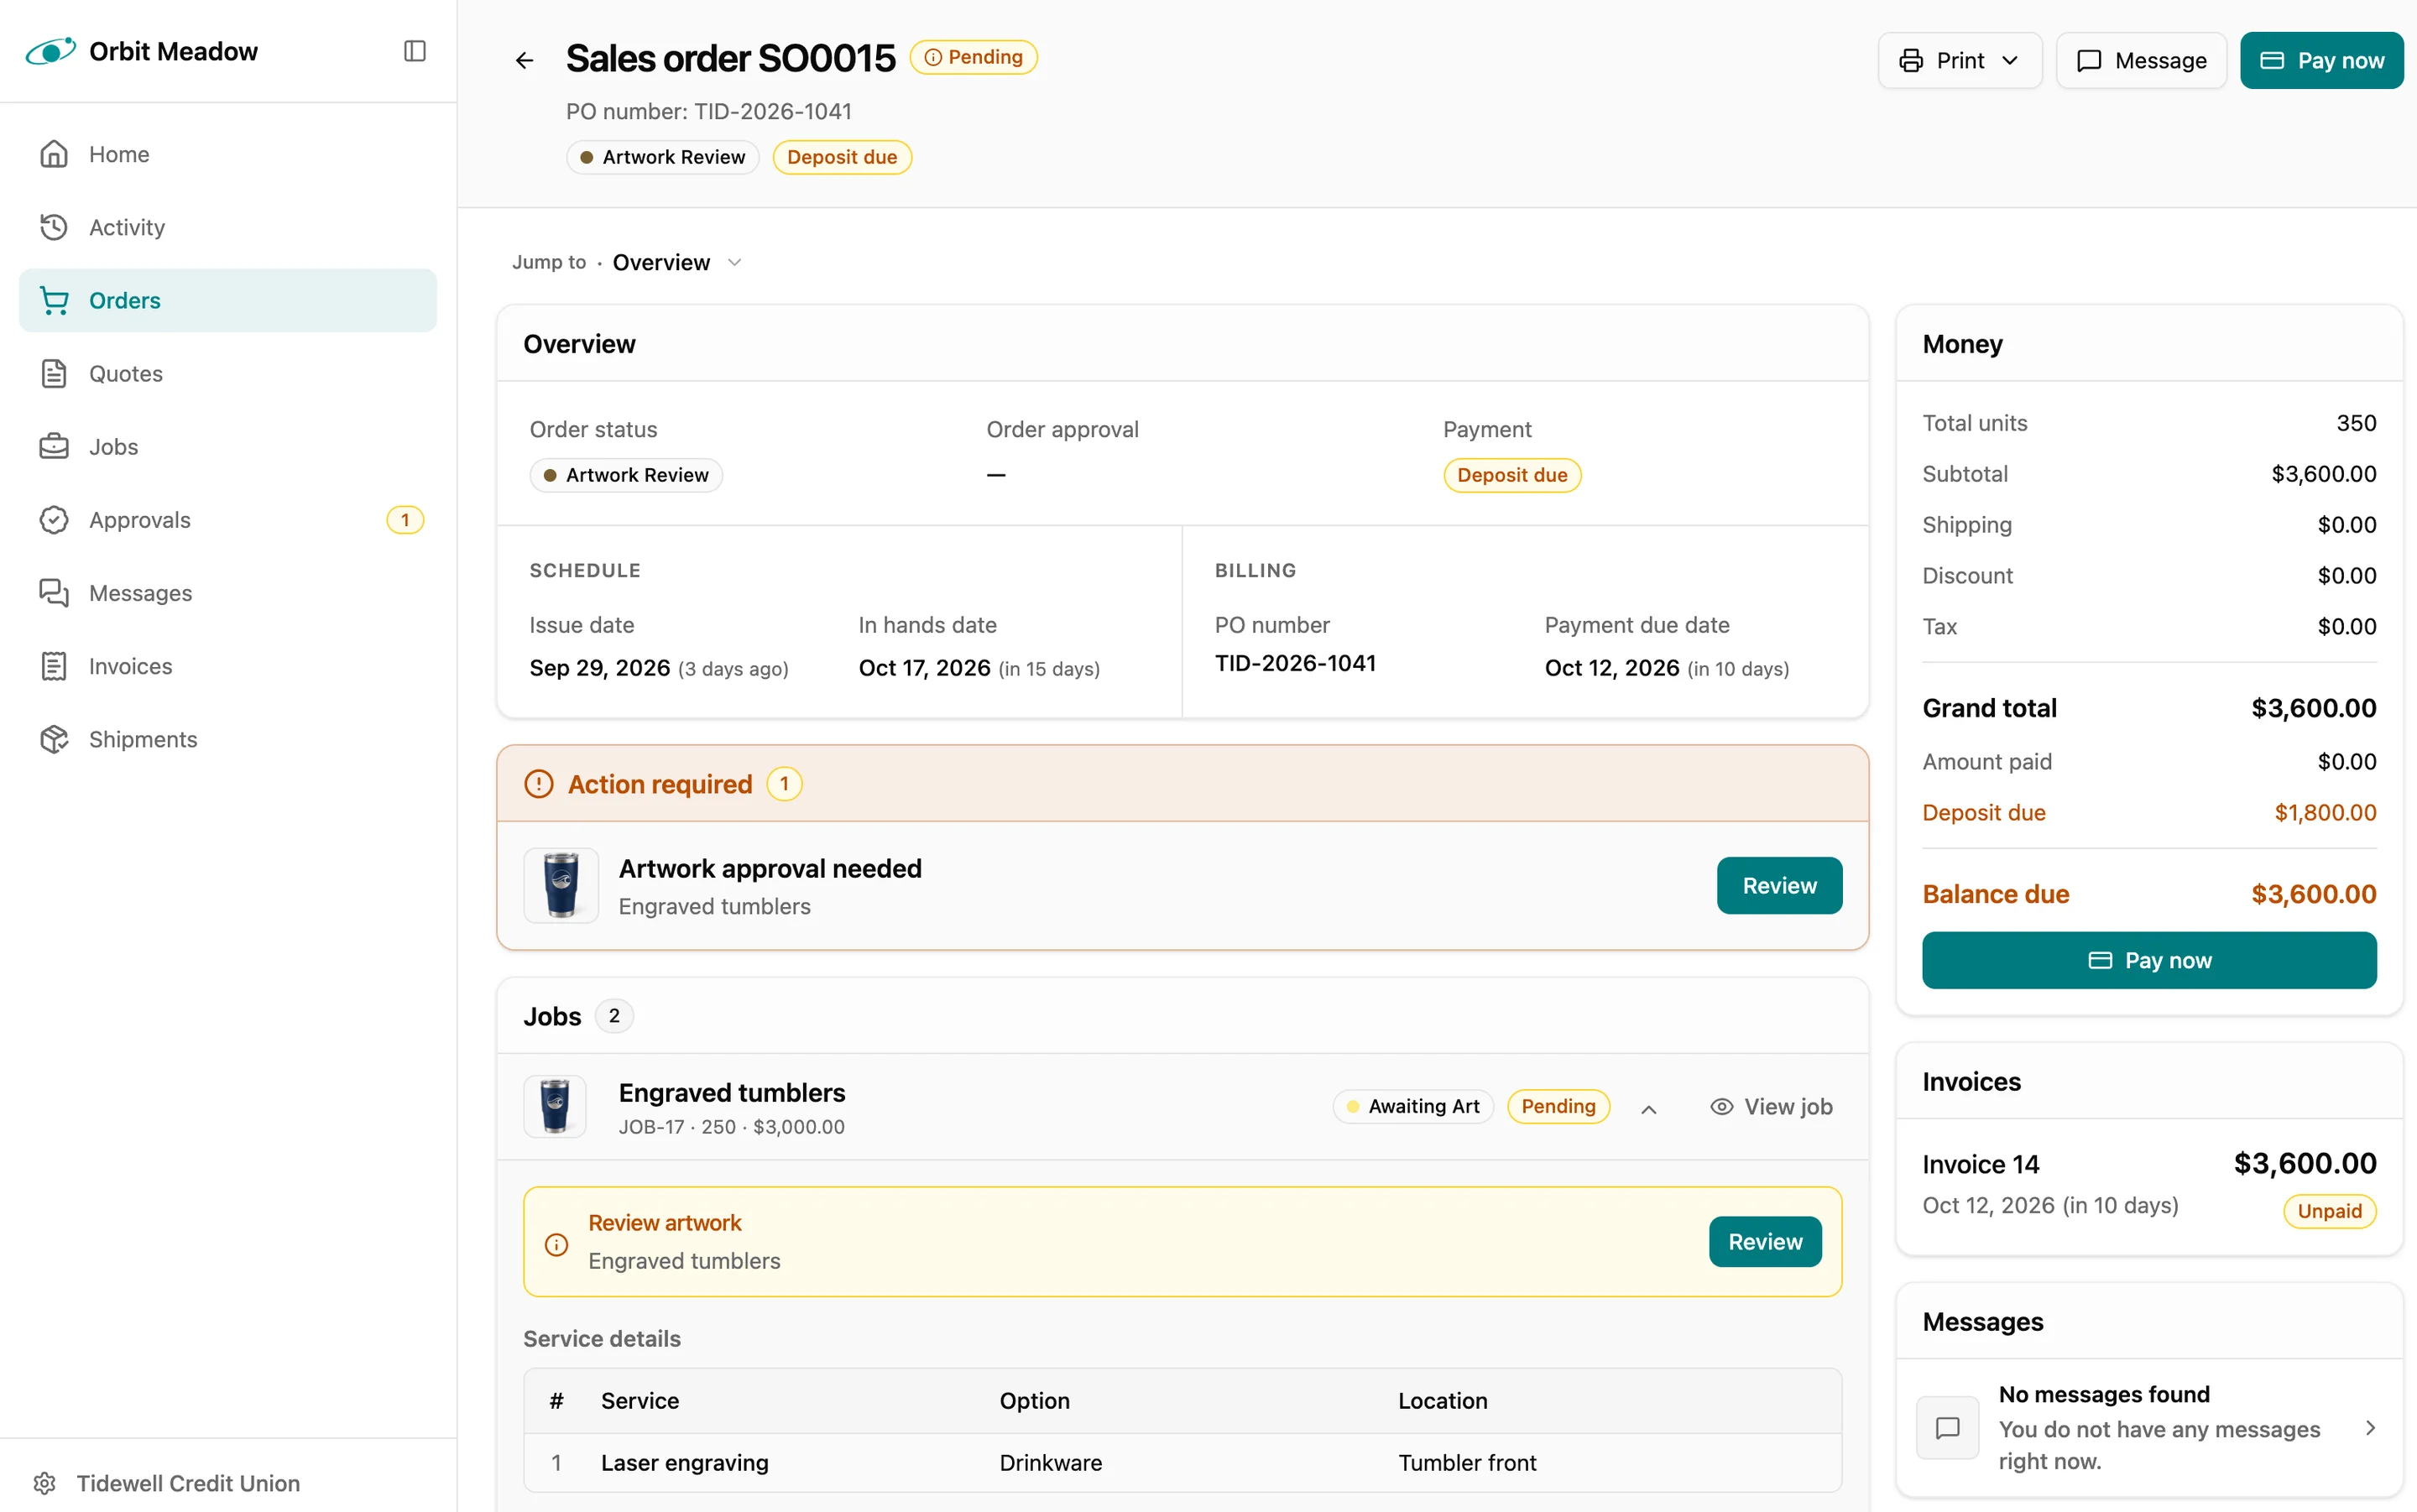Viewport: 2417px width, 1512px height.
Task: Open the Jump to Overview dropdown
Action: click(x=627, y=262)
